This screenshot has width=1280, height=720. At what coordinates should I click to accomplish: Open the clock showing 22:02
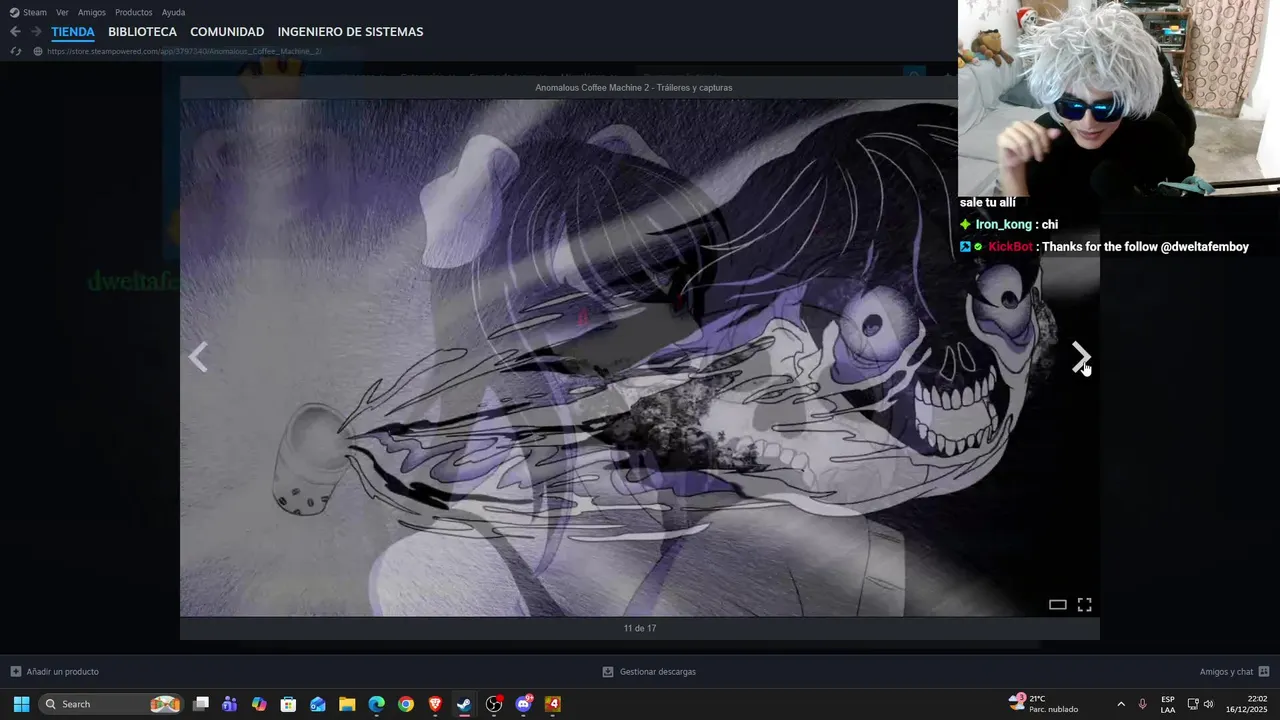(x=1247, y=704)
